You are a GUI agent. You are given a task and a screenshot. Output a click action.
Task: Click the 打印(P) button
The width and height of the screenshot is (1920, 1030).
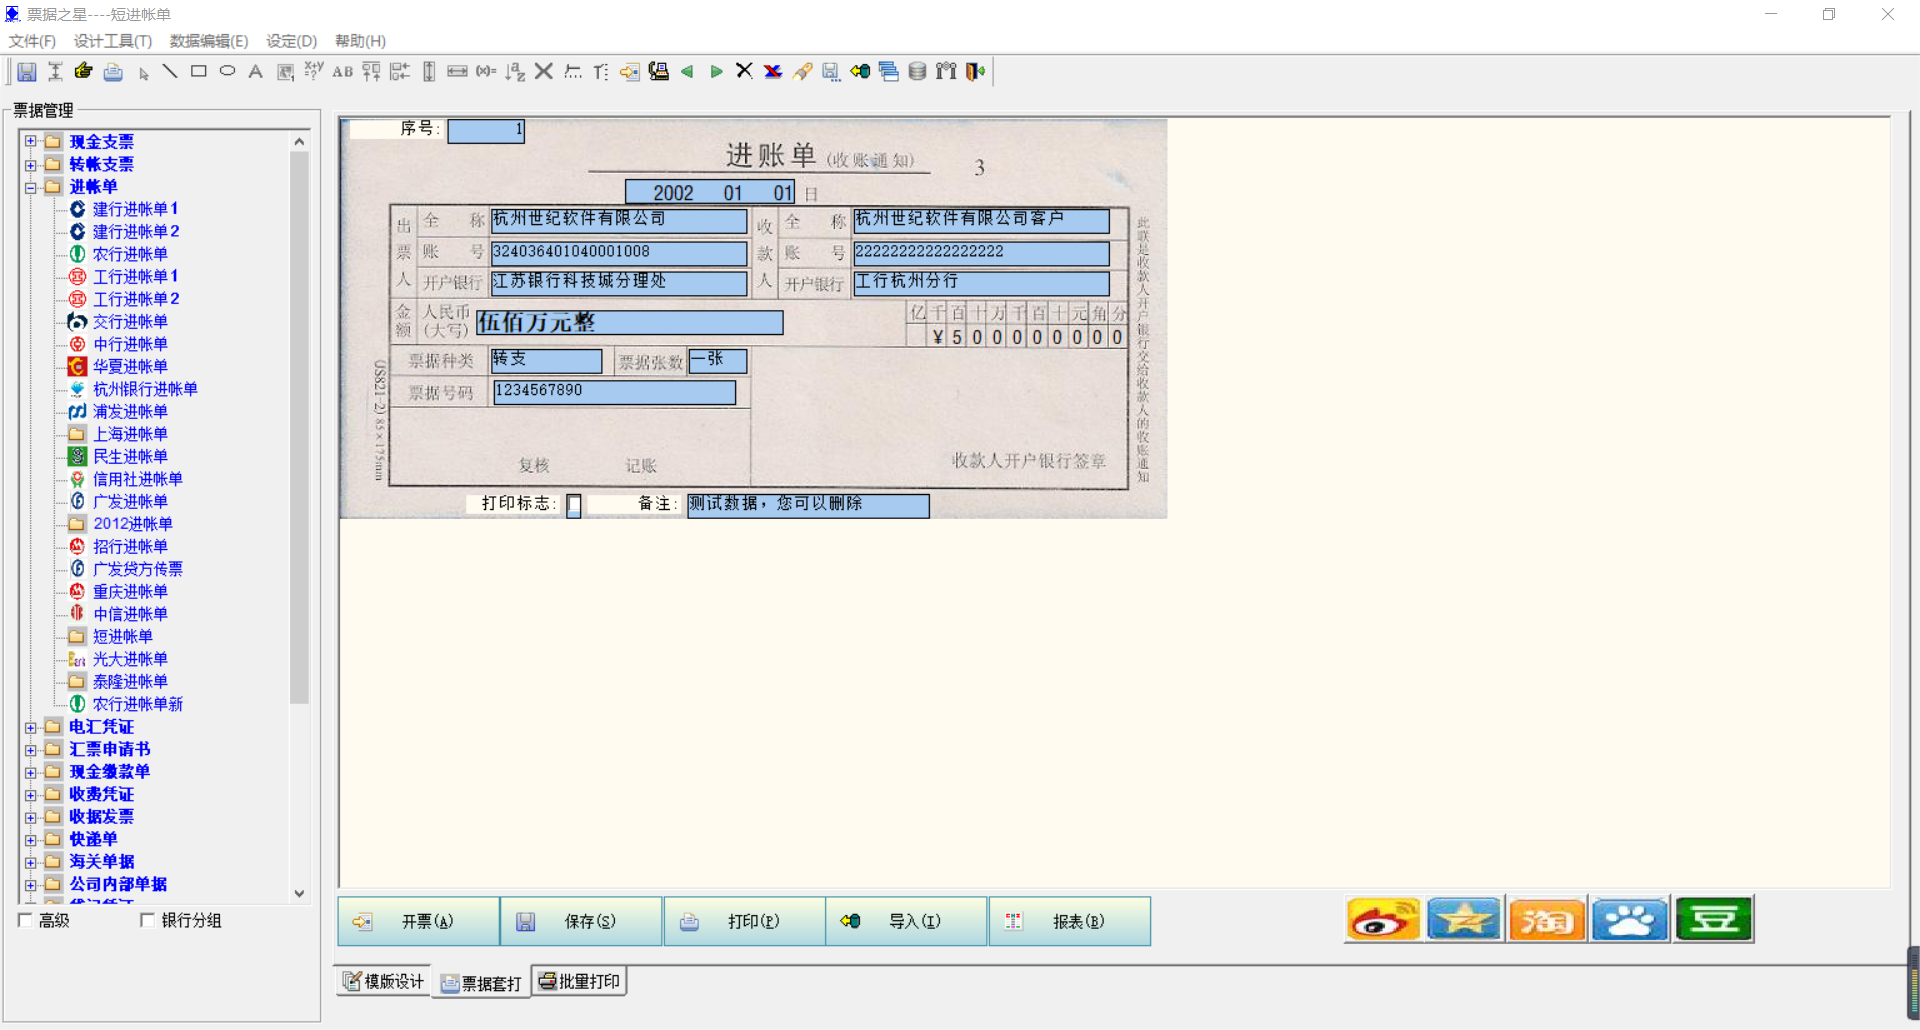pos(744,921)
